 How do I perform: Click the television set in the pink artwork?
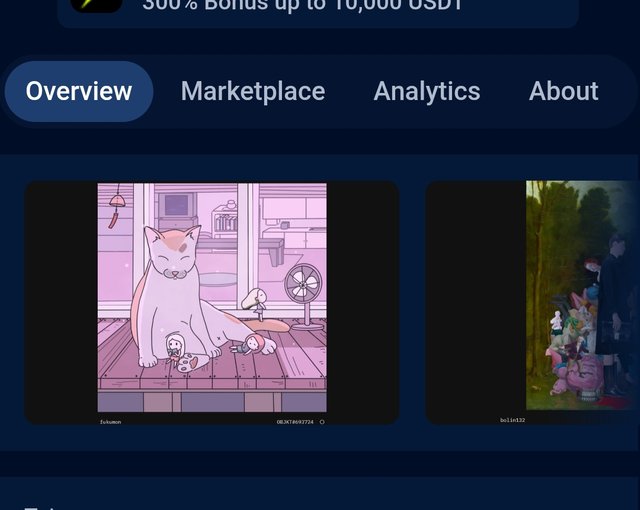[x=177, y=207]
